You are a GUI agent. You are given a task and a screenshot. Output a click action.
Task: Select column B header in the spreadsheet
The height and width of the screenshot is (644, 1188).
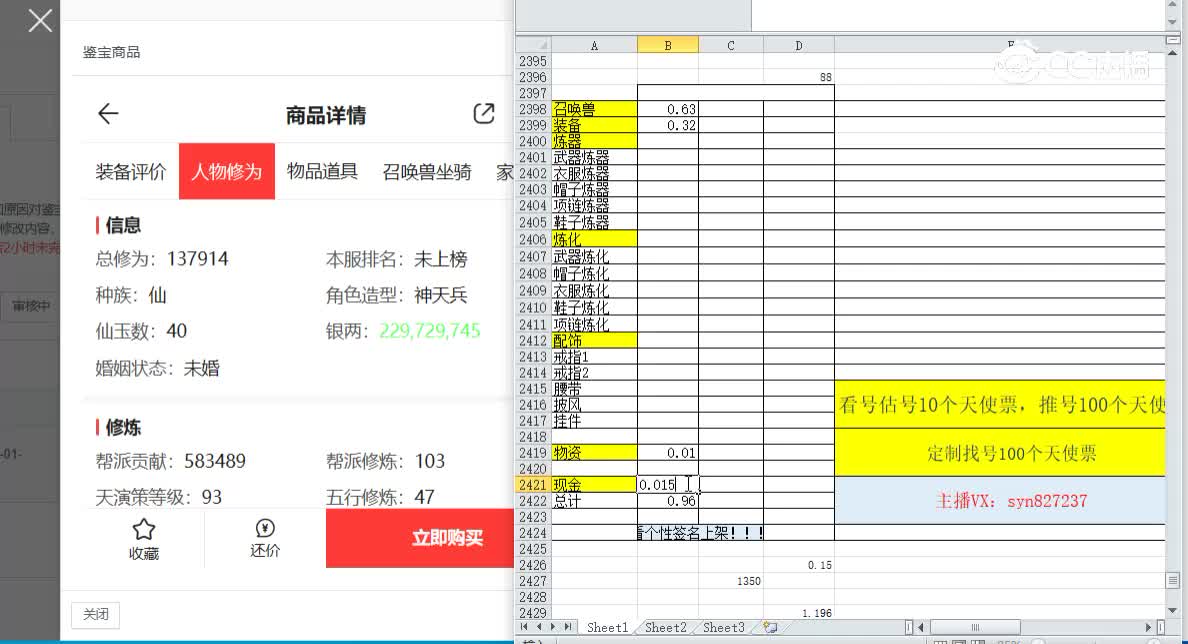coord(668,44)
